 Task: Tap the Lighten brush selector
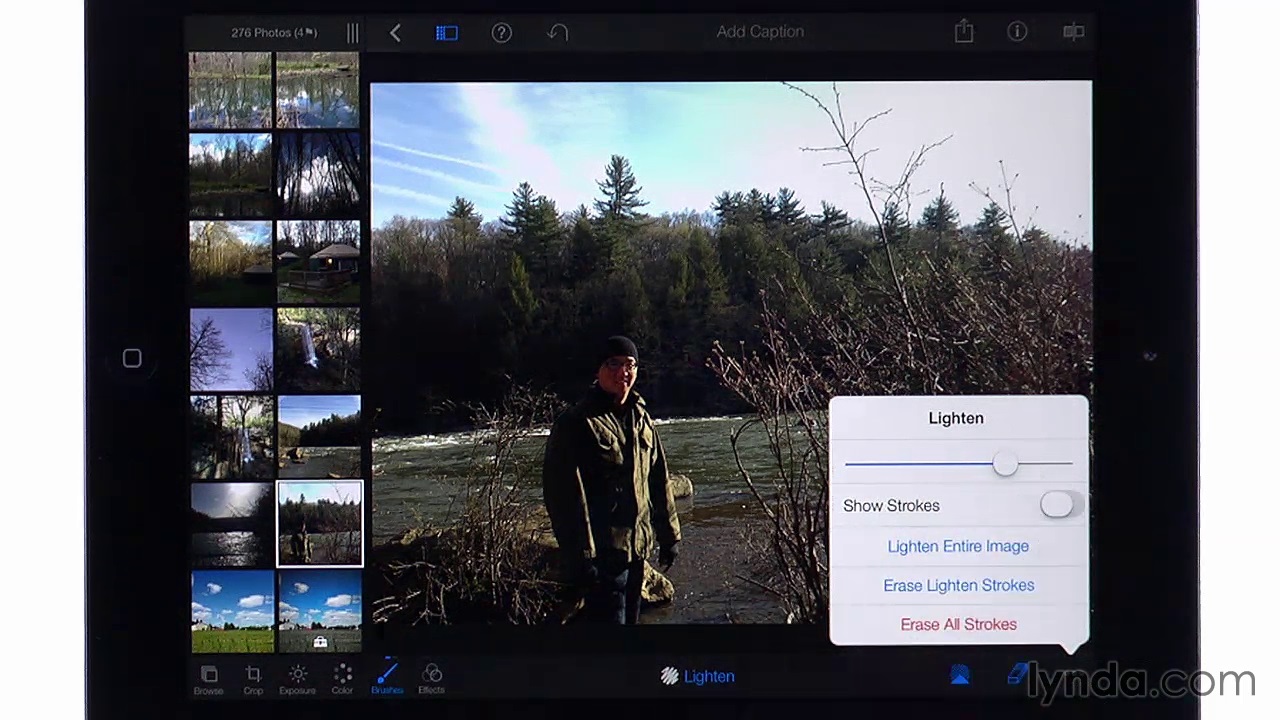tap(698, 676)
